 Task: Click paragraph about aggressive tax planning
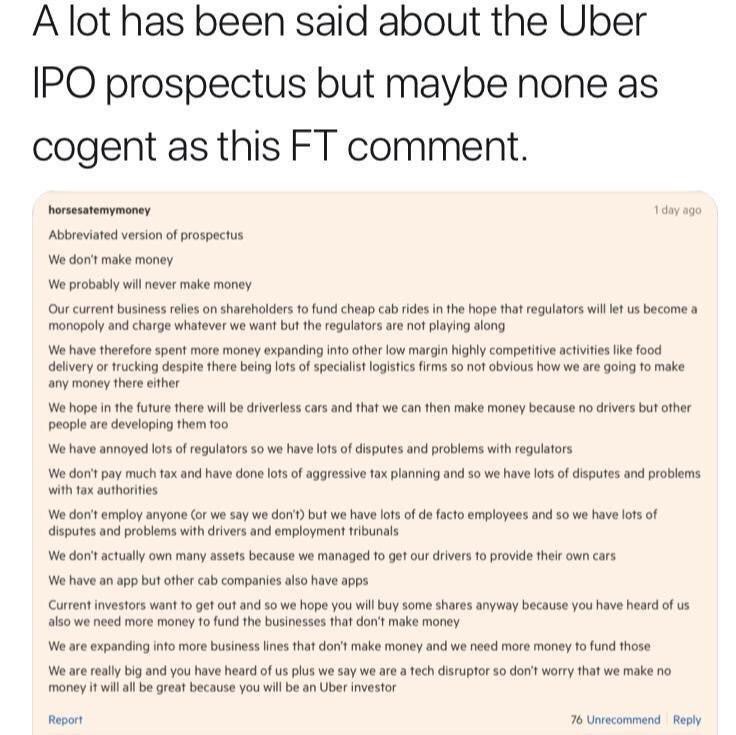[x=370, y=481]
